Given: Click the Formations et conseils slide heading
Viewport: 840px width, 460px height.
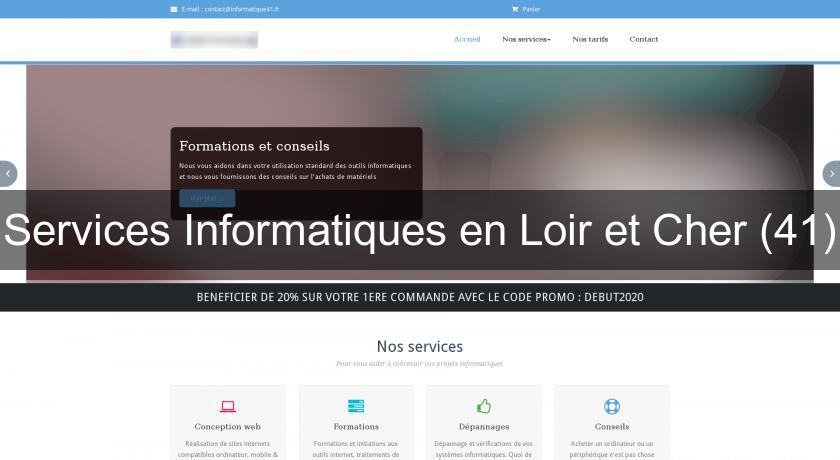Looking at the screenshot, I should coord(254,146).
